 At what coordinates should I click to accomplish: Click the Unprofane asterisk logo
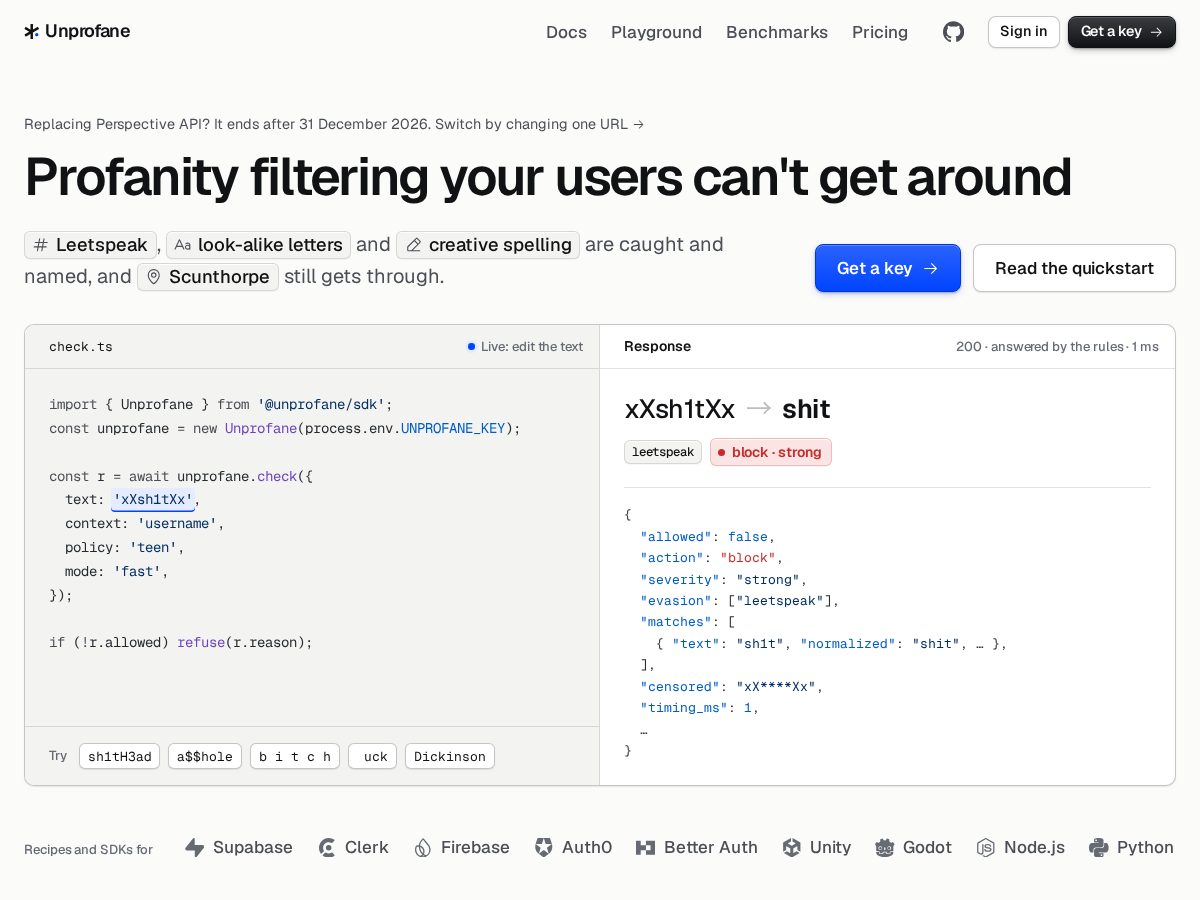coord(32,31)
